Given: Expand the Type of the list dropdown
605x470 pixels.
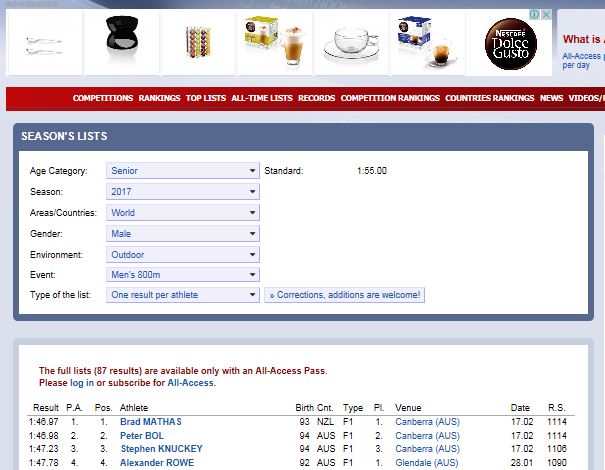Looking at the screenshot, I should [x=182, y=296].
